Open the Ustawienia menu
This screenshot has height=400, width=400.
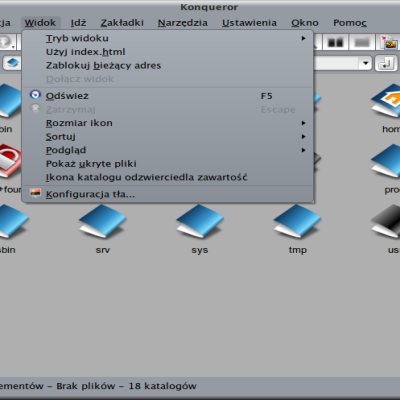(249, 23)
